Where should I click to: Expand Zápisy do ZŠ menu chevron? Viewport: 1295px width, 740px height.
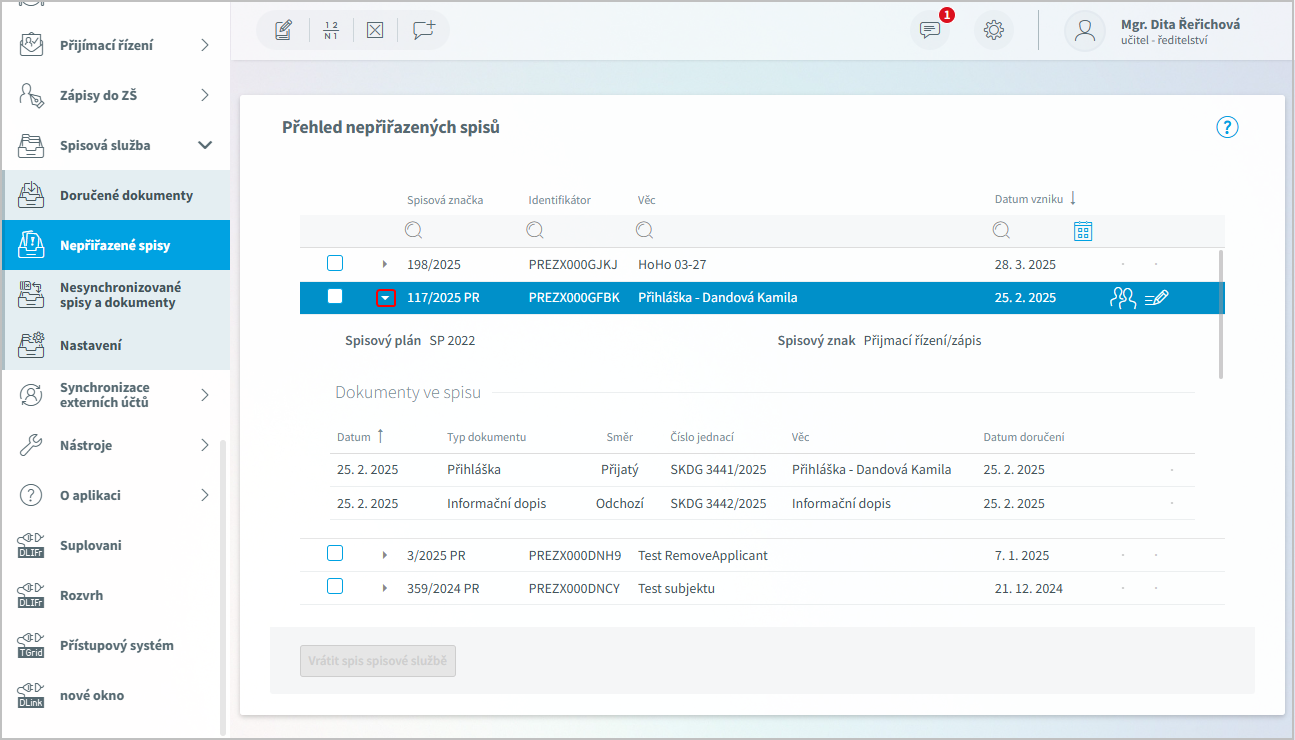pyautogui.click(x=205, y=95)
